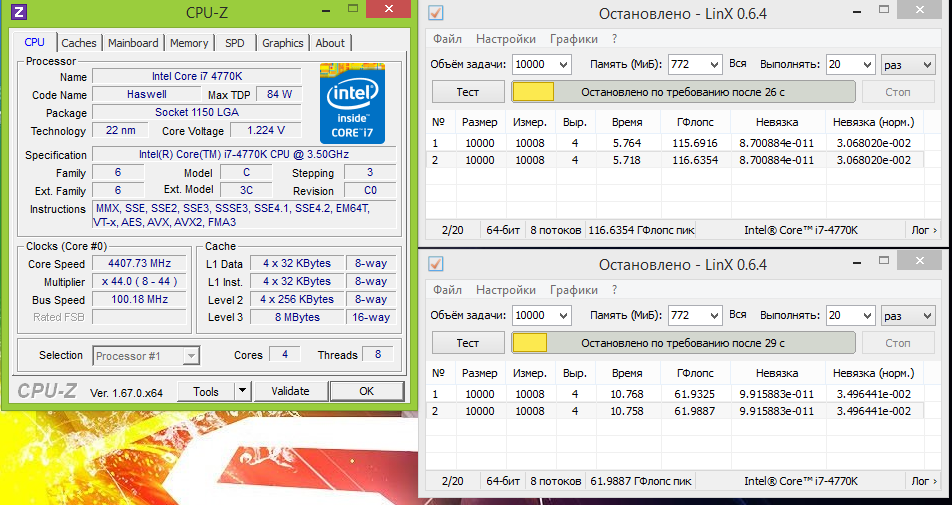This screenshot has height=505, width=952.
Task: Click the Multiplier value x 44.0 ( 8 - 44 )
Action: 140,282
